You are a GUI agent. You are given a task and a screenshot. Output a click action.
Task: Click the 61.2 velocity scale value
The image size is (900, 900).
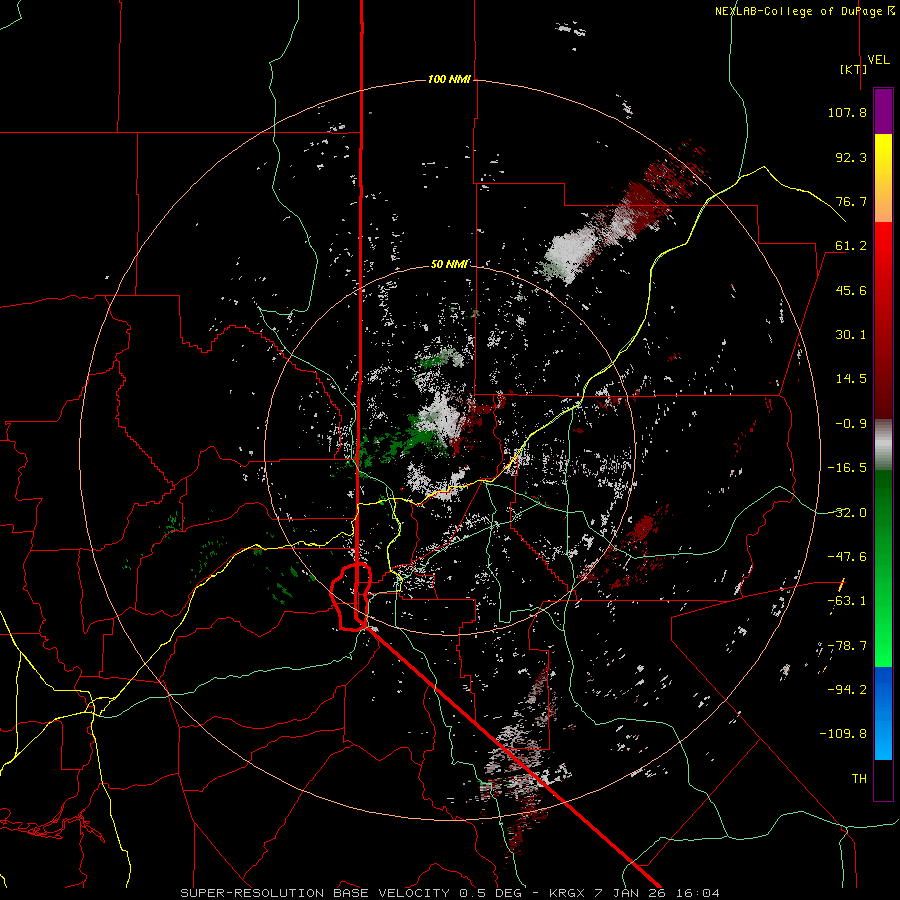coord(851,246)
